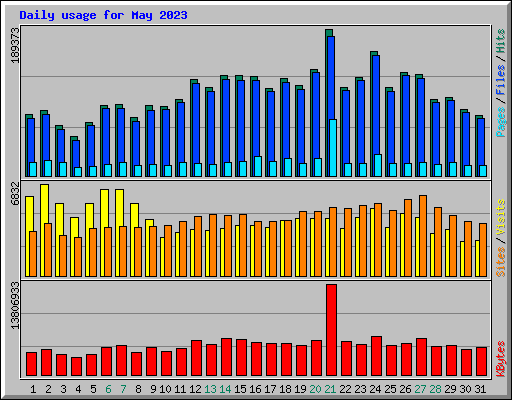Select the red 'KBytes' legend label

point(501,359)
